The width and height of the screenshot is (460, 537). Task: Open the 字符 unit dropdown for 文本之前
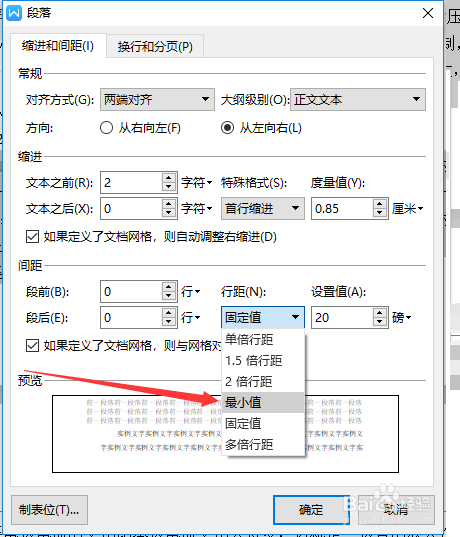(197, 183)
